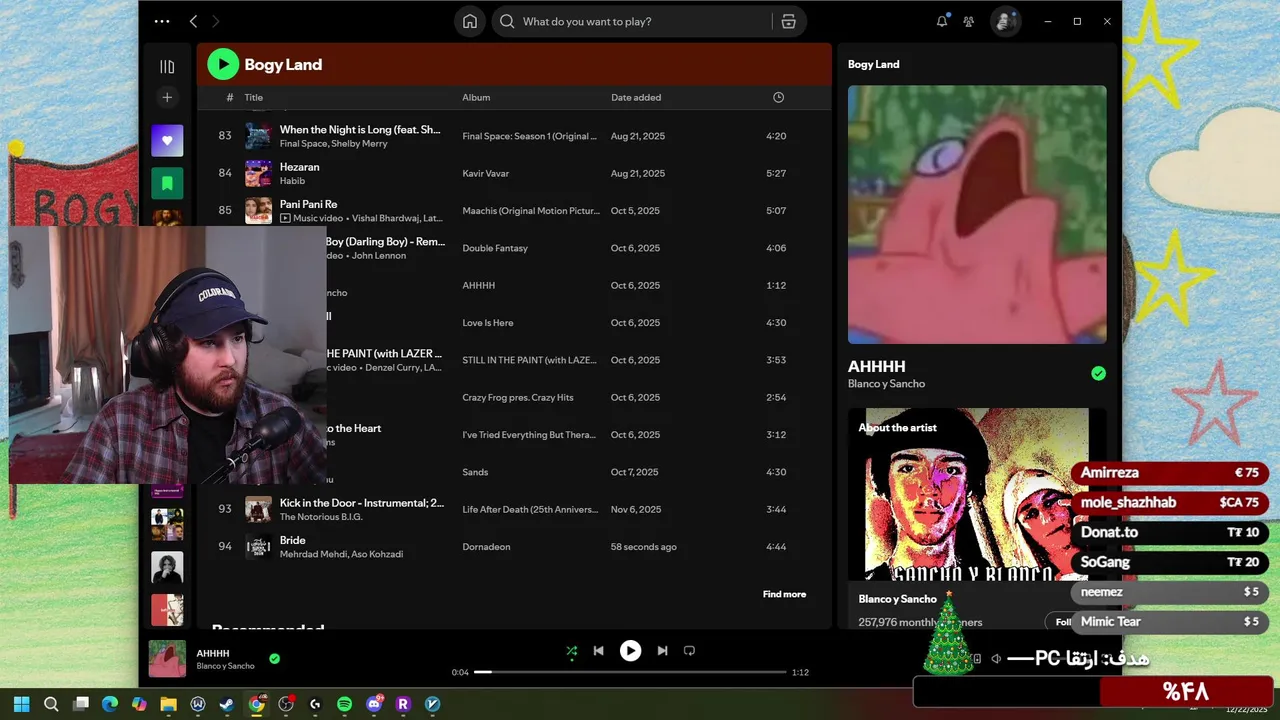Open album Sands
The height and width of the screenshot is (720, 1280).
pos(475,472)
